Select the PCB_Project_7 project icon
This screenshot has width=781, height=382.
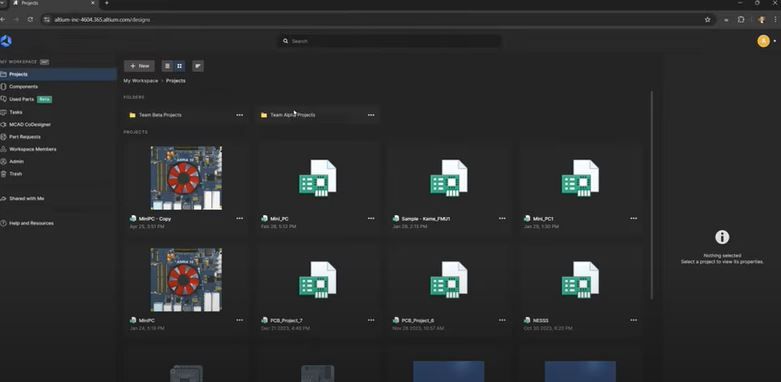pos(317,280)
